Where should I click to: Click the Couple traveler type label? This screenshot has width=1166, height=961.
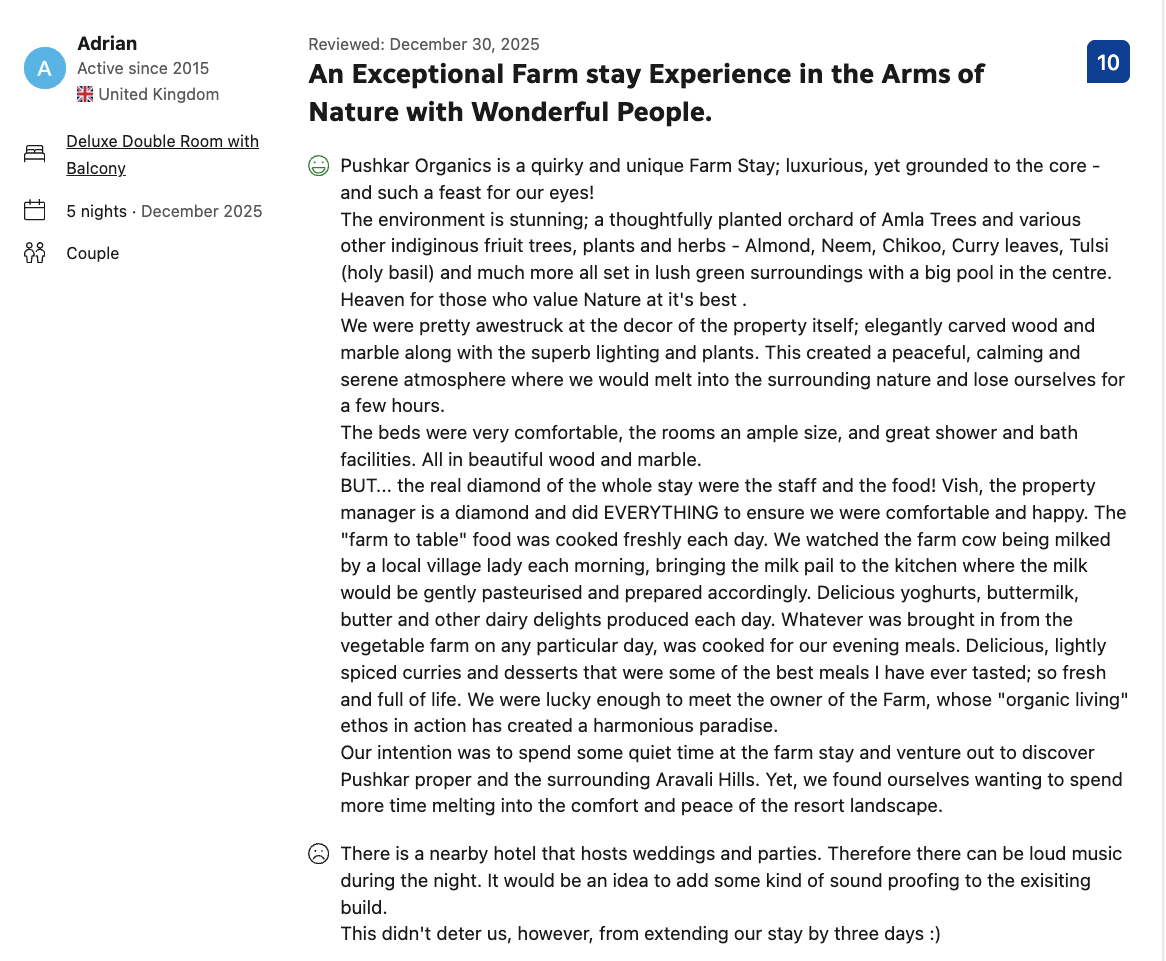92,253
